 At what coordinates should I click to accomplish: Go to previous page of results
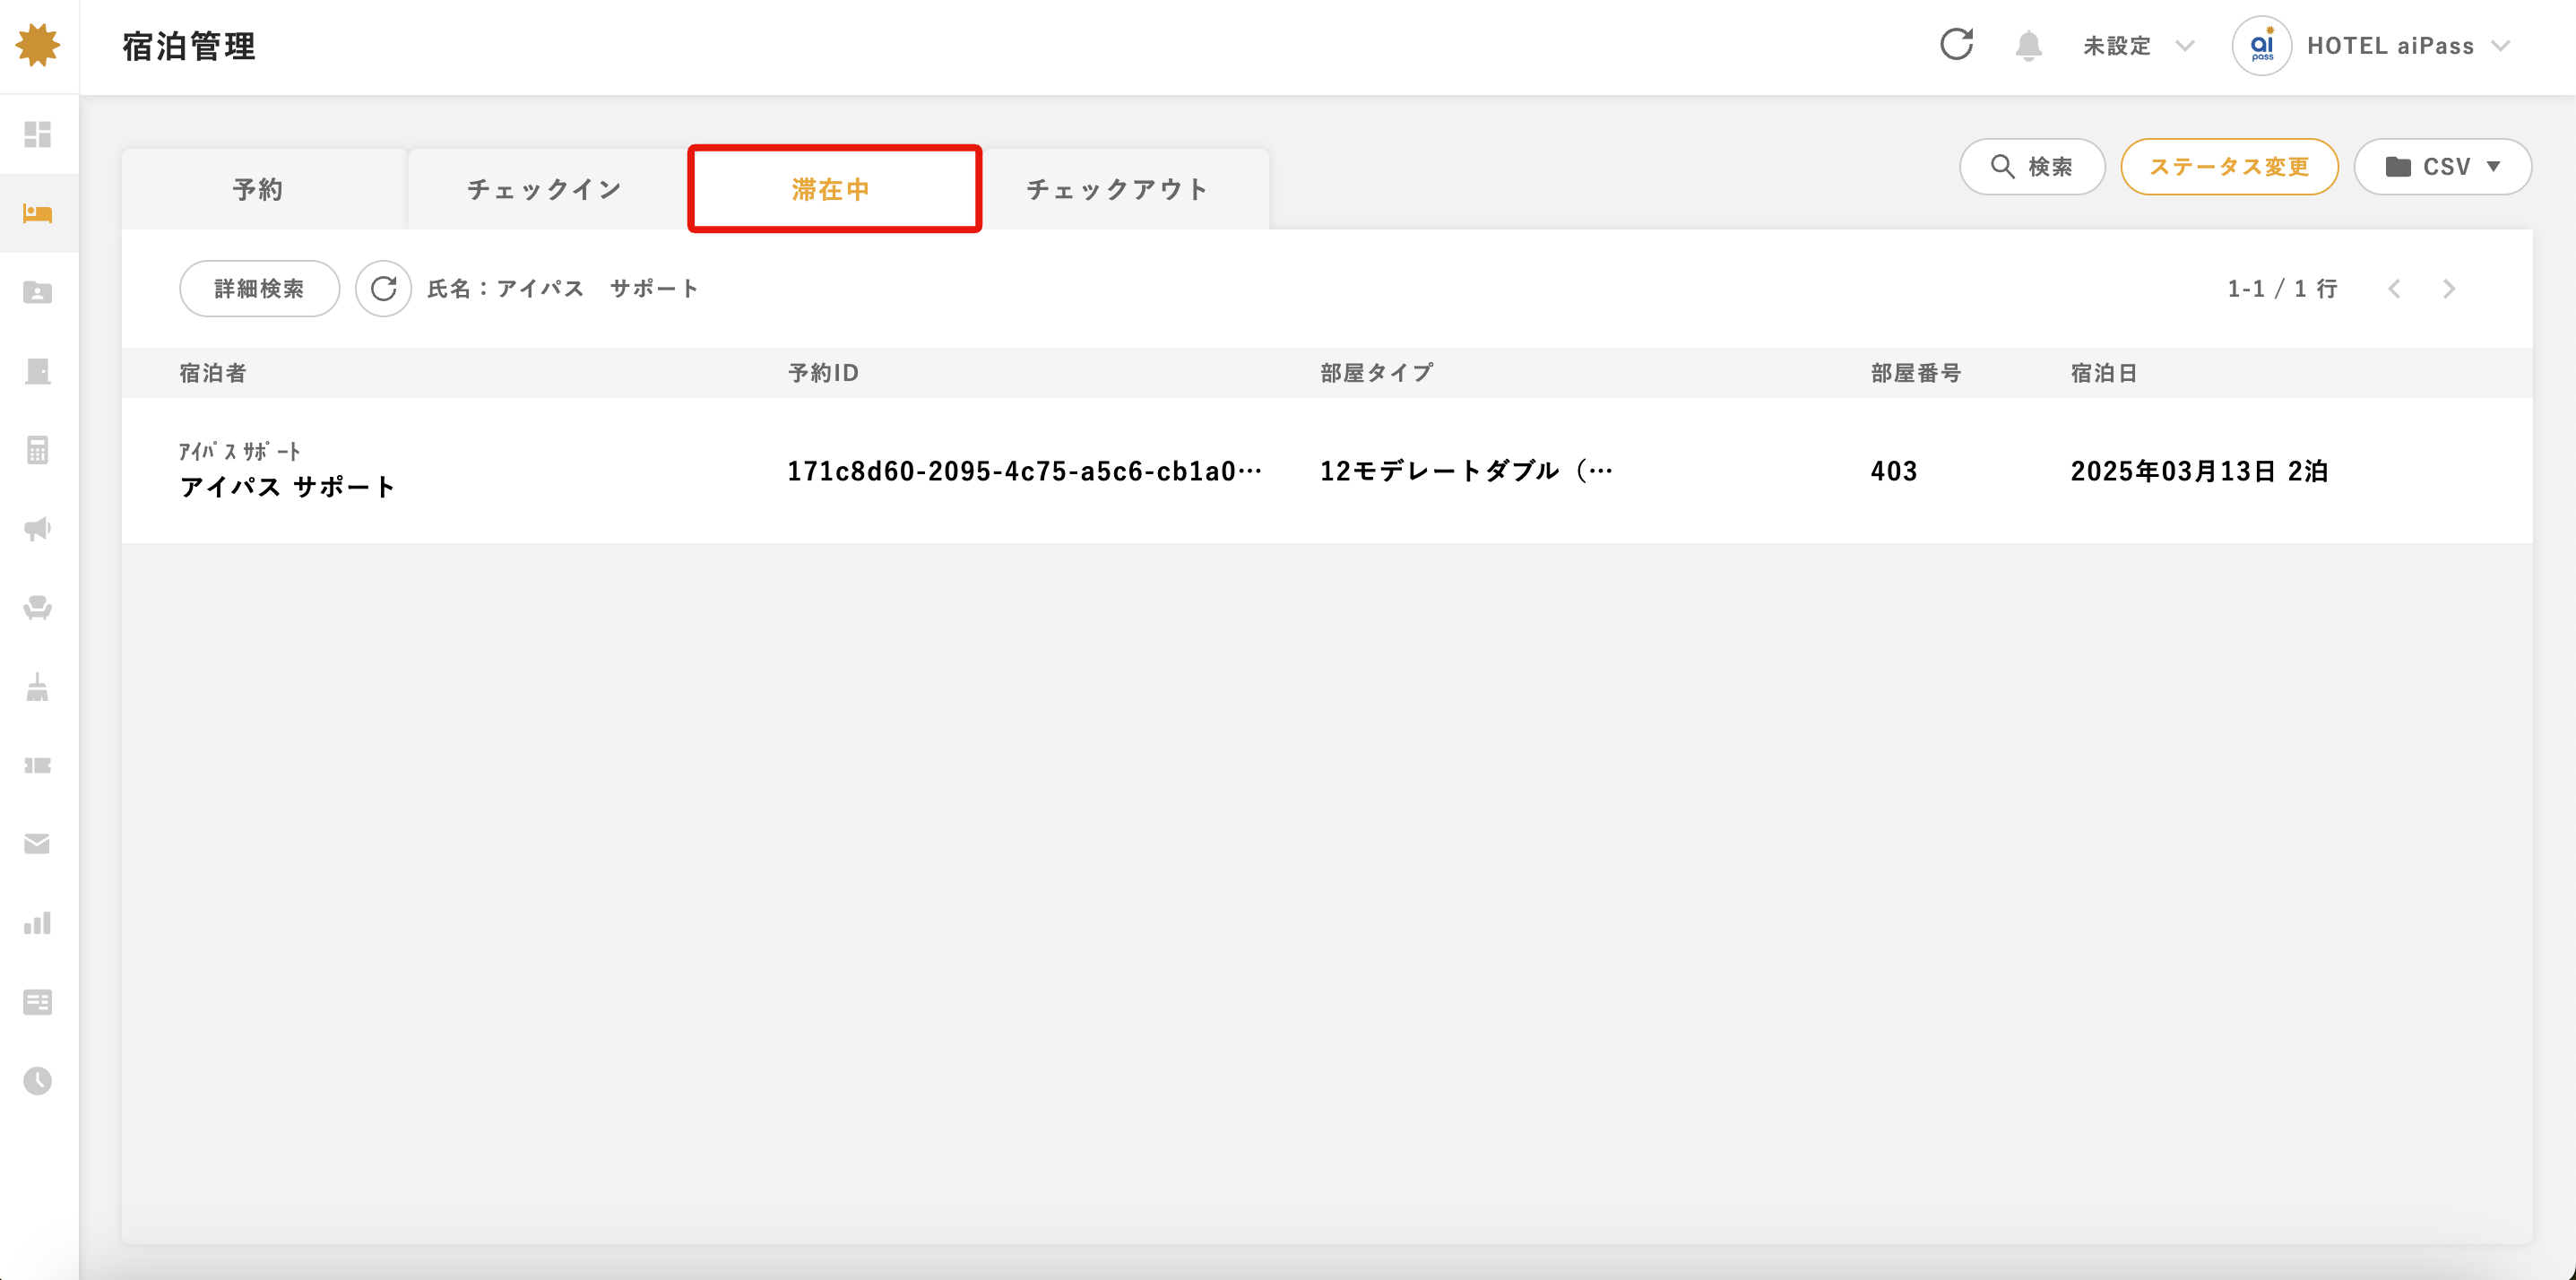click(x=2394, y=289)
